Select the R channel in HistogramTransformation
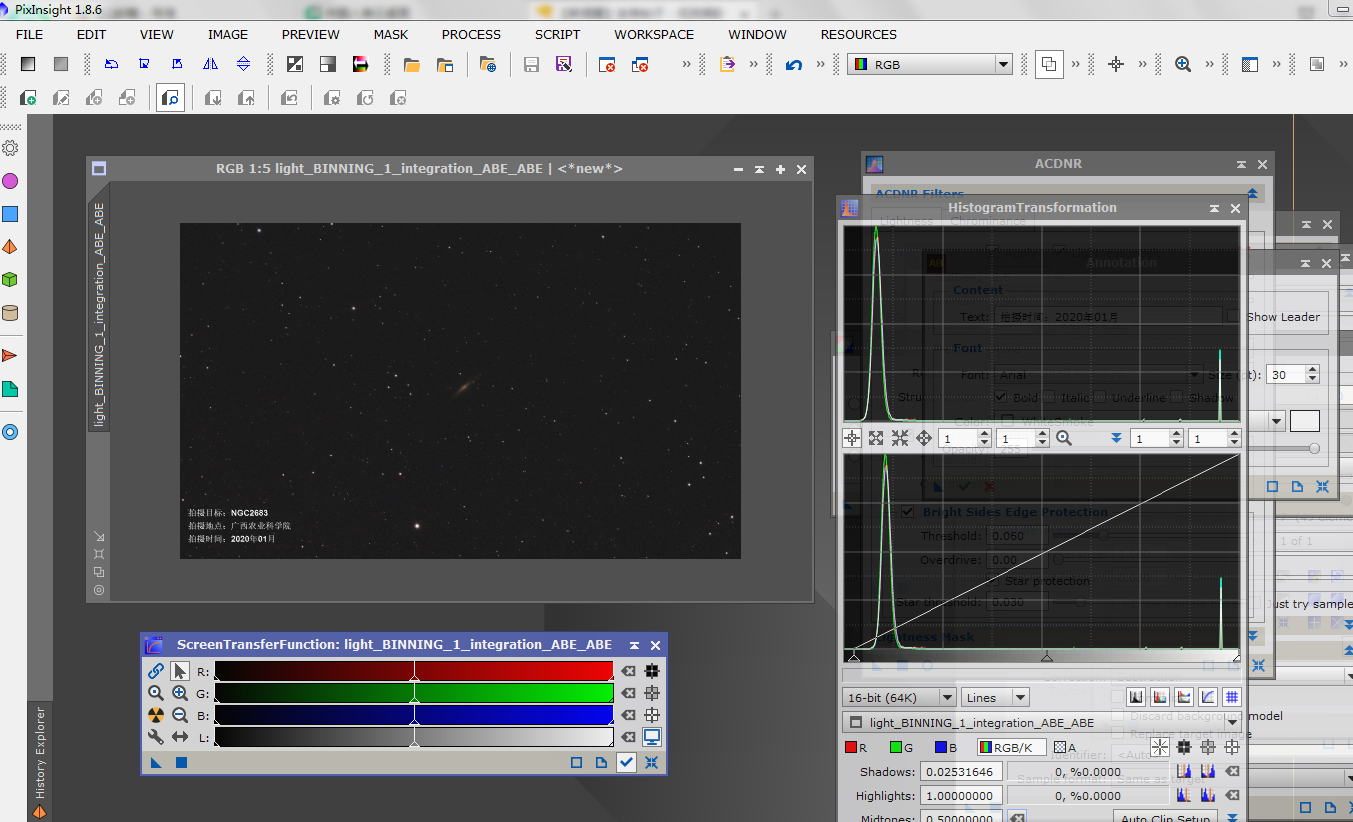Screen dimensions: 1353x822 coord(856,747)
